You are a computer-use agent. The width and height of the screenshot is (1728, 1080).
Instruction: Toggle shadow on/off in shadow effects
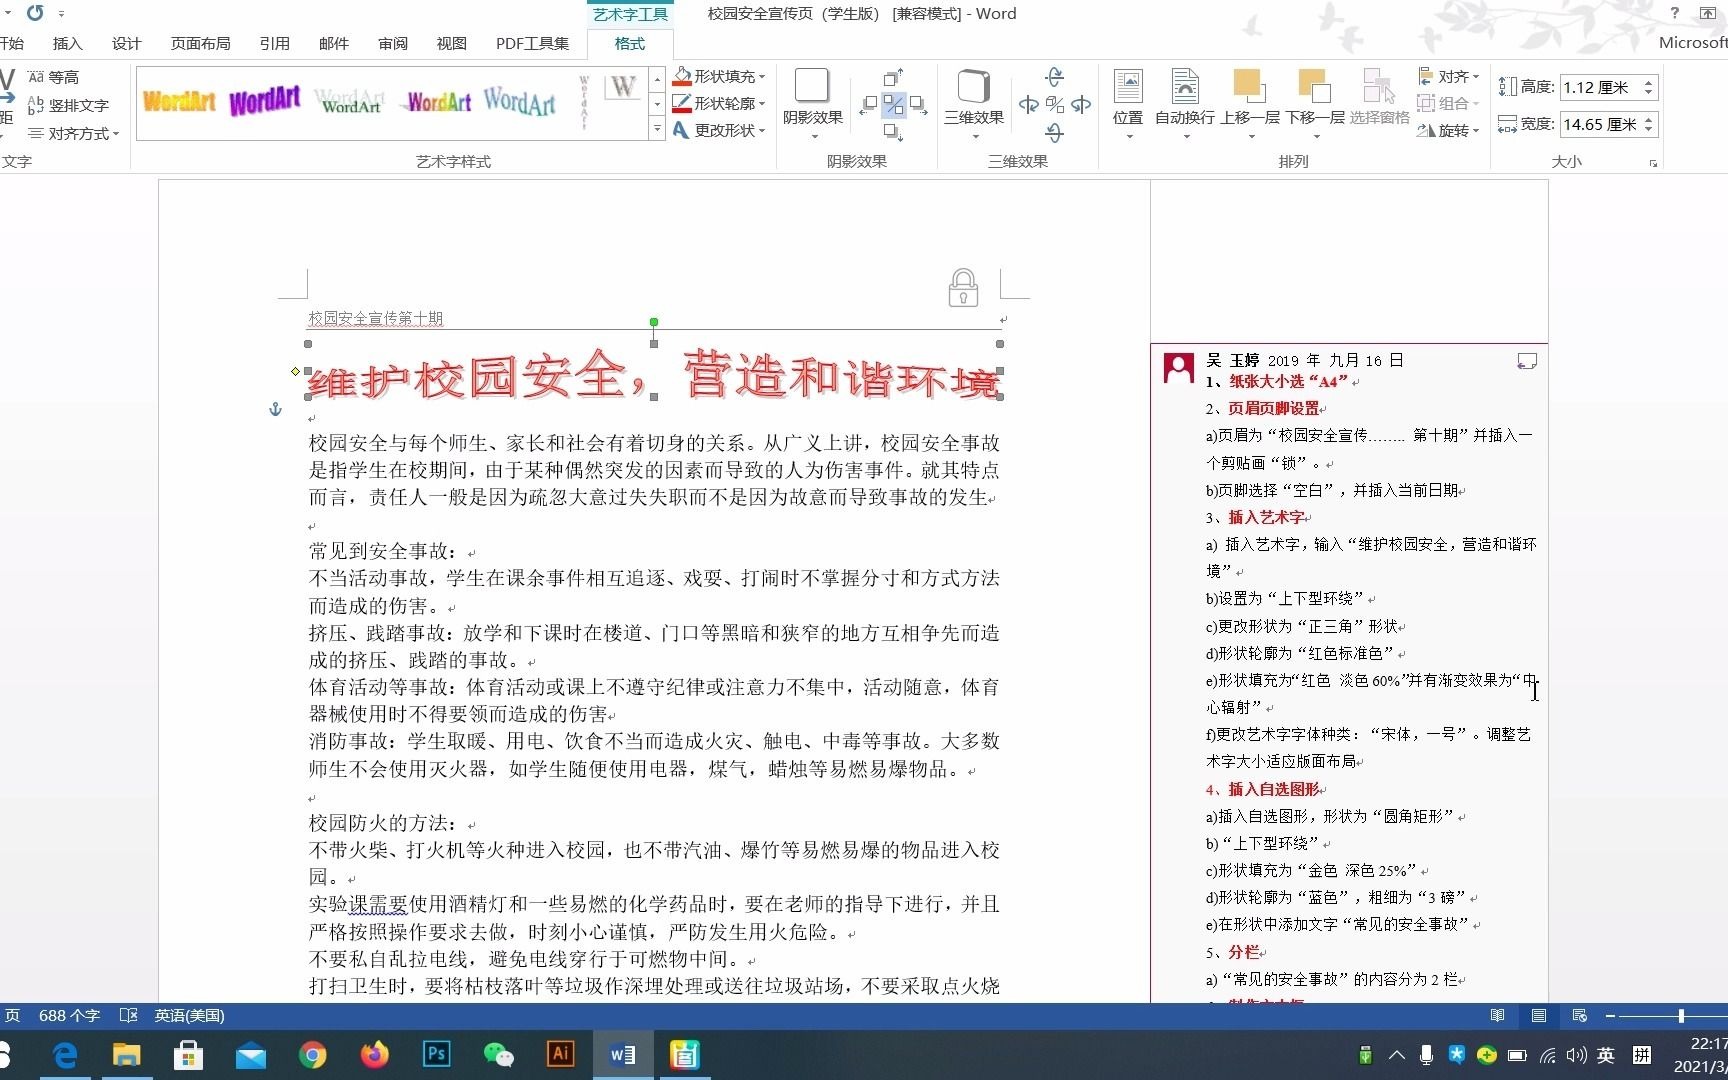[893, 104]
